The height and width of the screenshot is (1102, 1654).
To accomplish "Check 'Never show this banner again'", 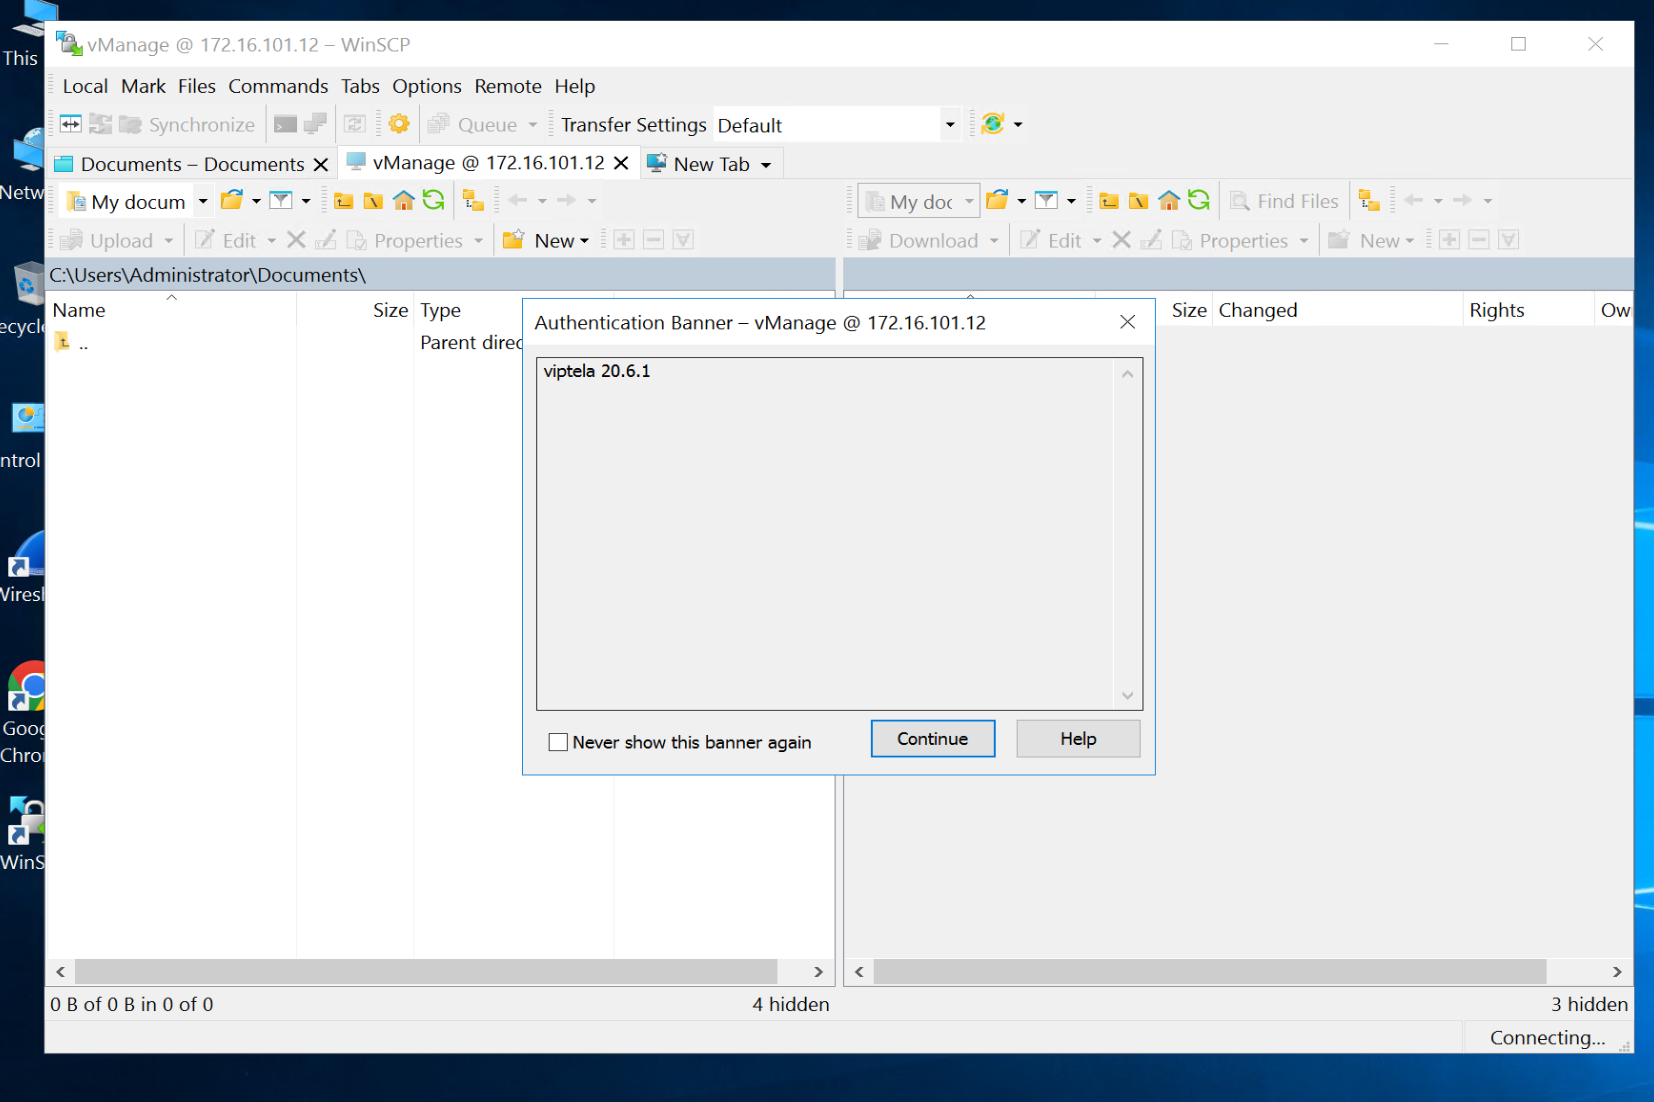I will click(558, 742).
